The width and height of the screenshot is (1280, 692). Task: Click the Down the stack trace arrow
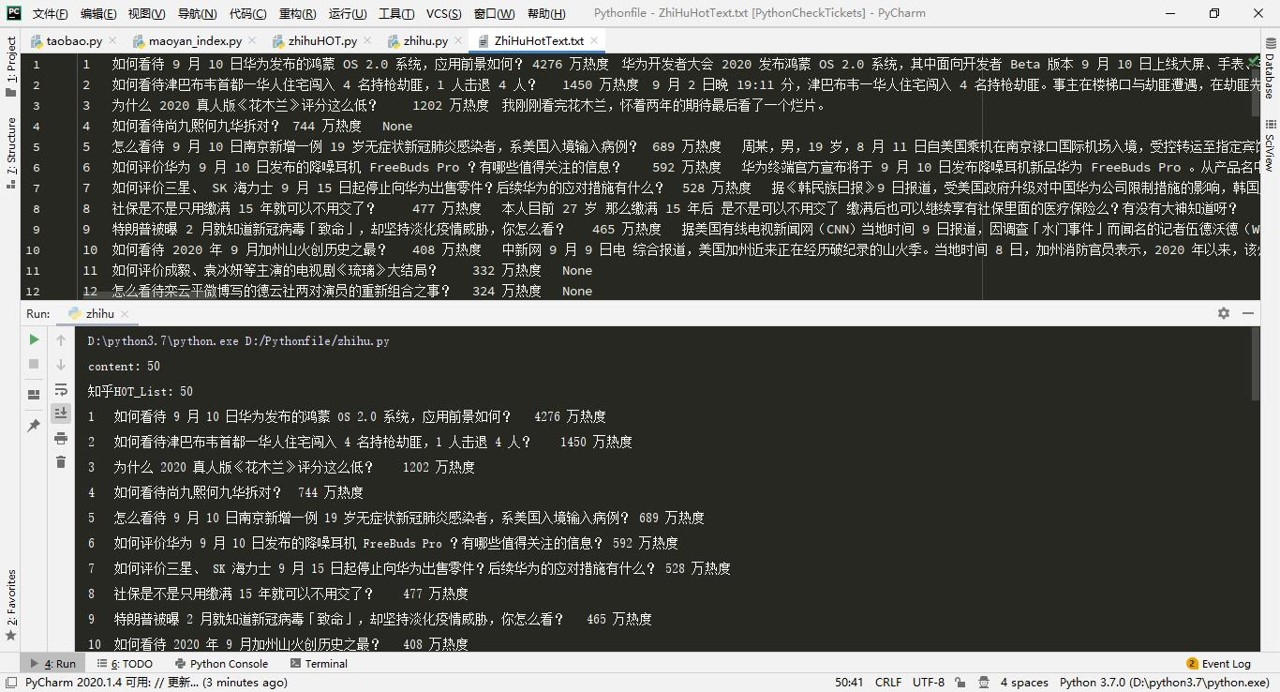pyautogui.click(x=61, y=365)
